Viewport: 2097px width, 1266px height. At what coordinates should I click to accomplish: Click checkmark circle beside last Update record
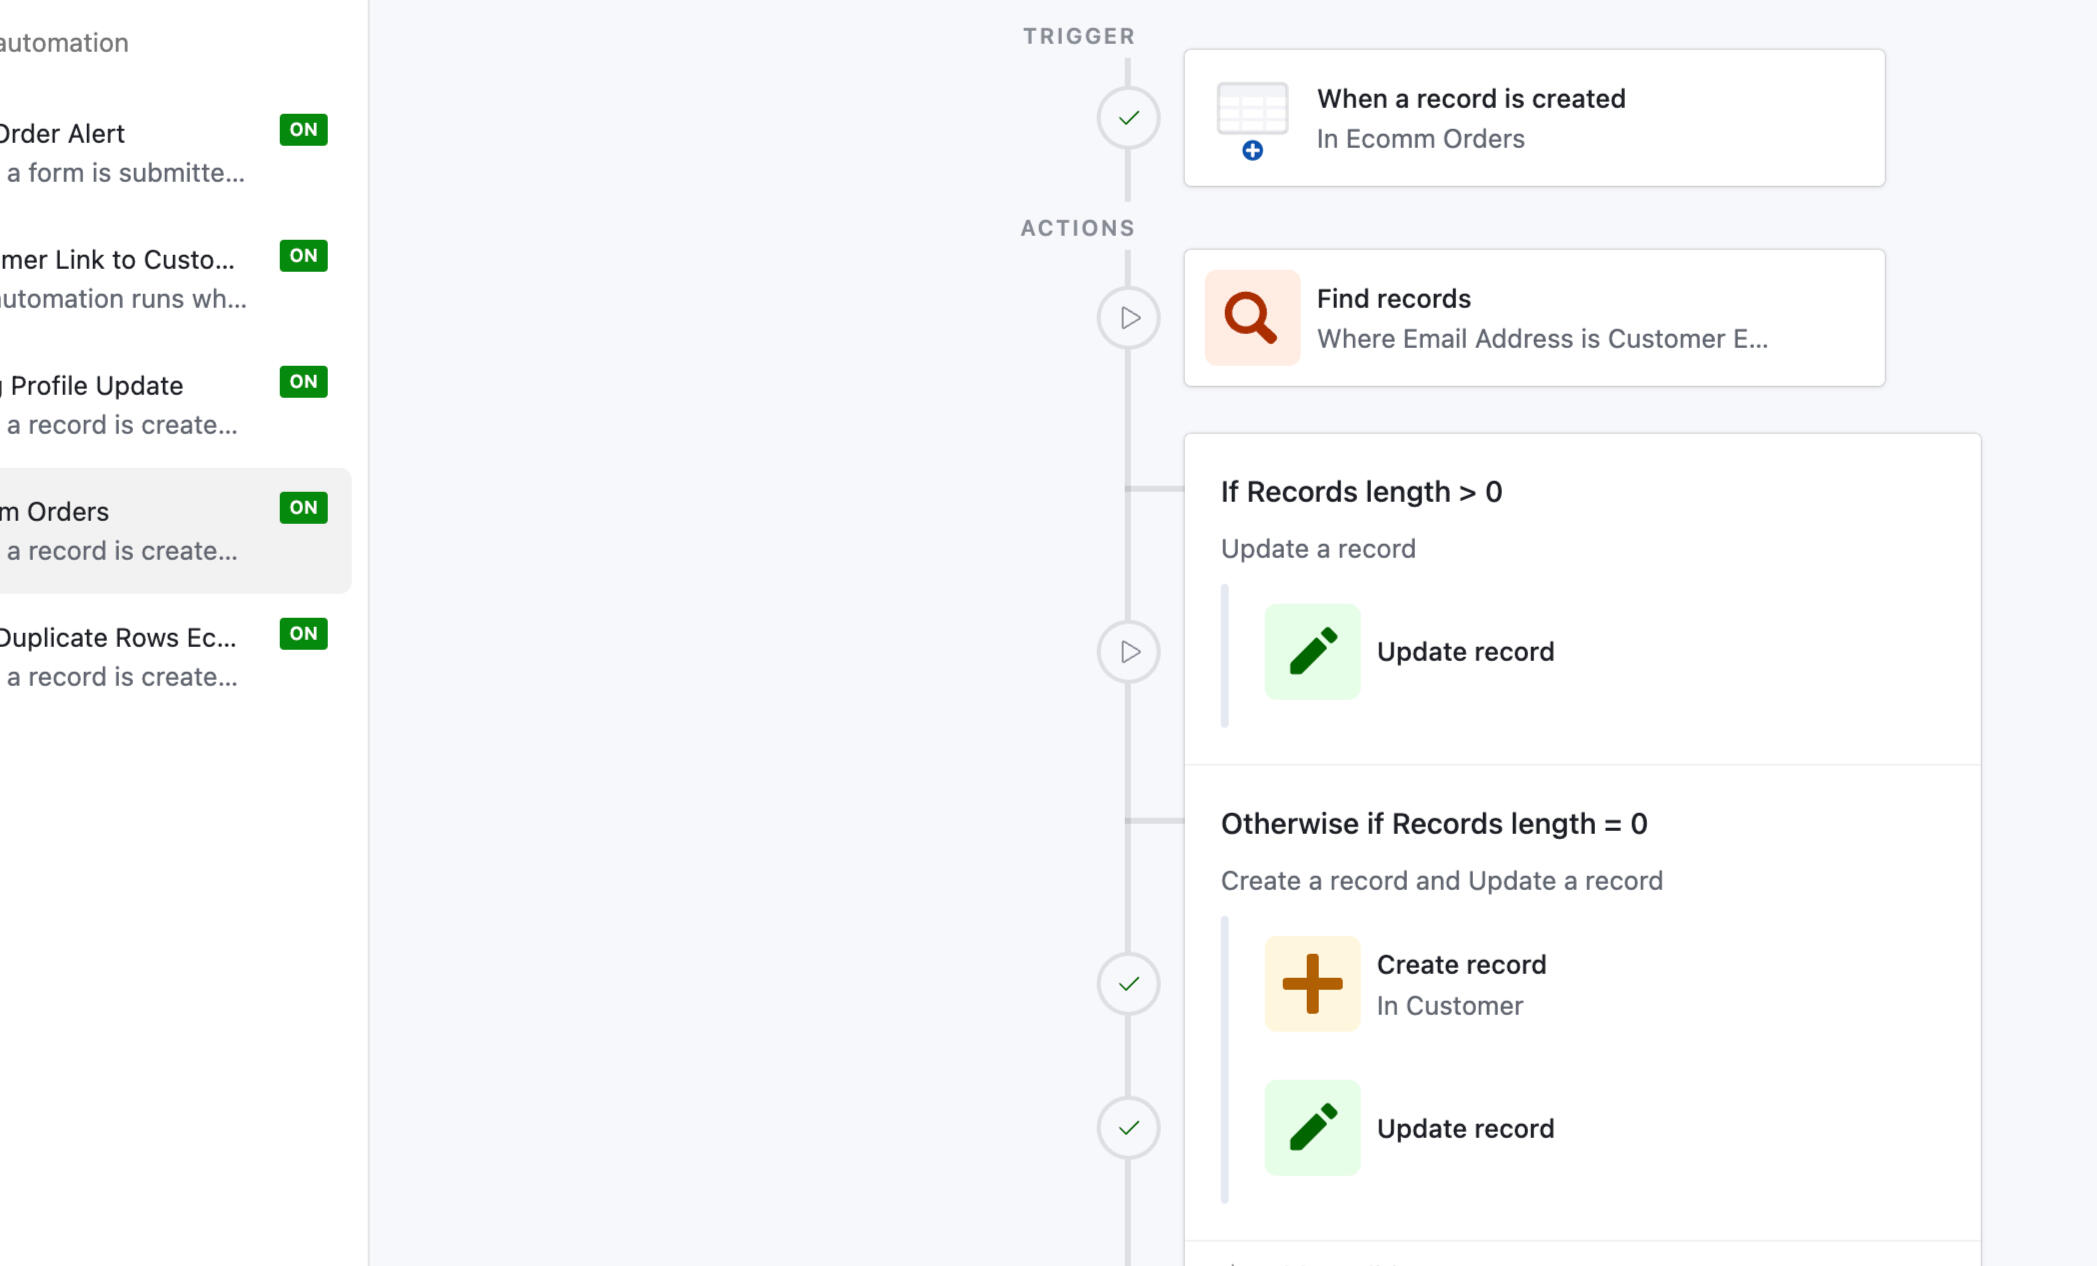click(x=1128, y=1128)
